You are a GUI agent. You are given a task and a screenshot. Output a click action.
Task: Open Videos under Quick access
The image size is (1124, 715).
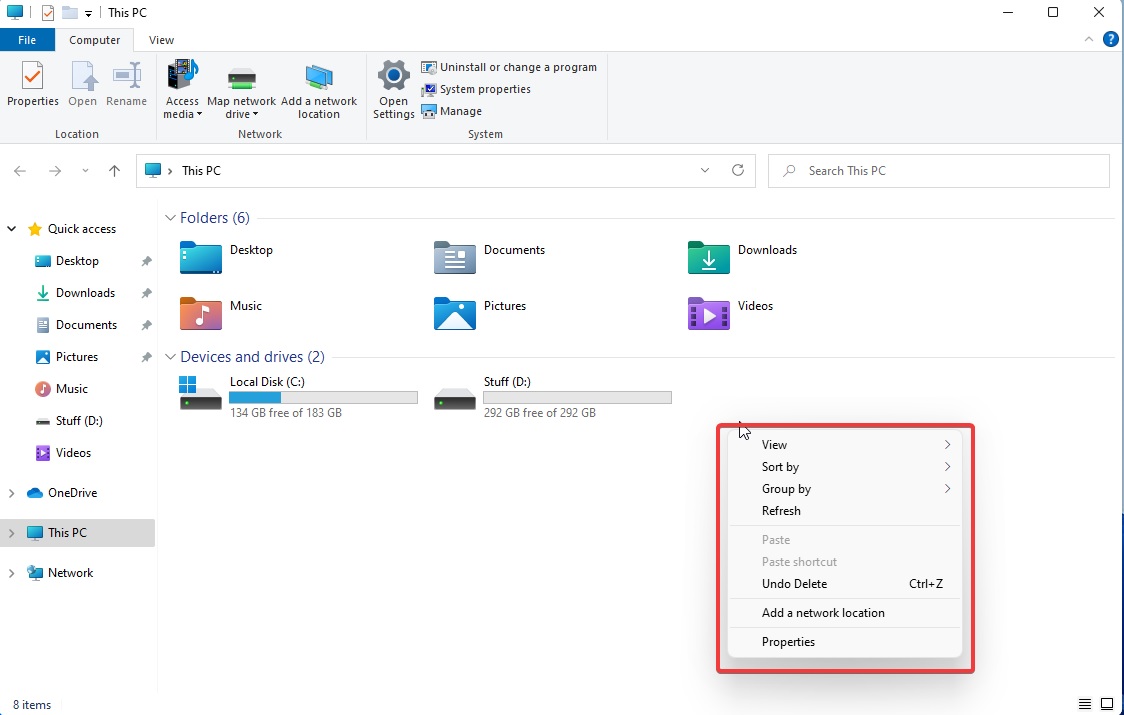pos(73,453)
